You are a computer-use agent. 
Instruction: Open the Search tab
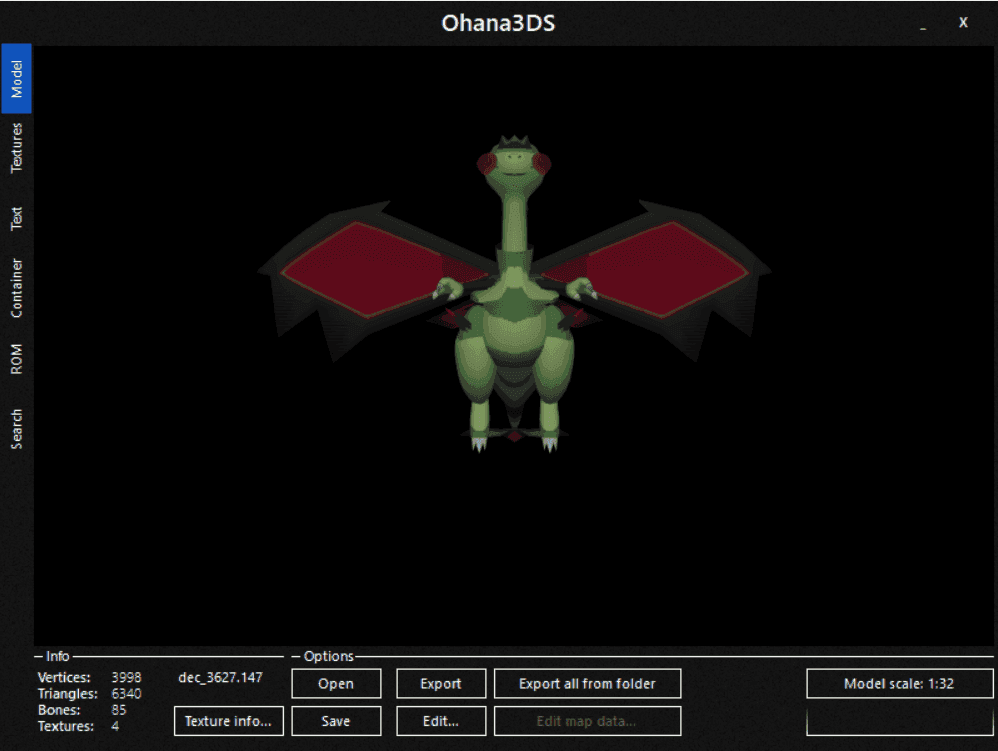click(x=17, y=428)
